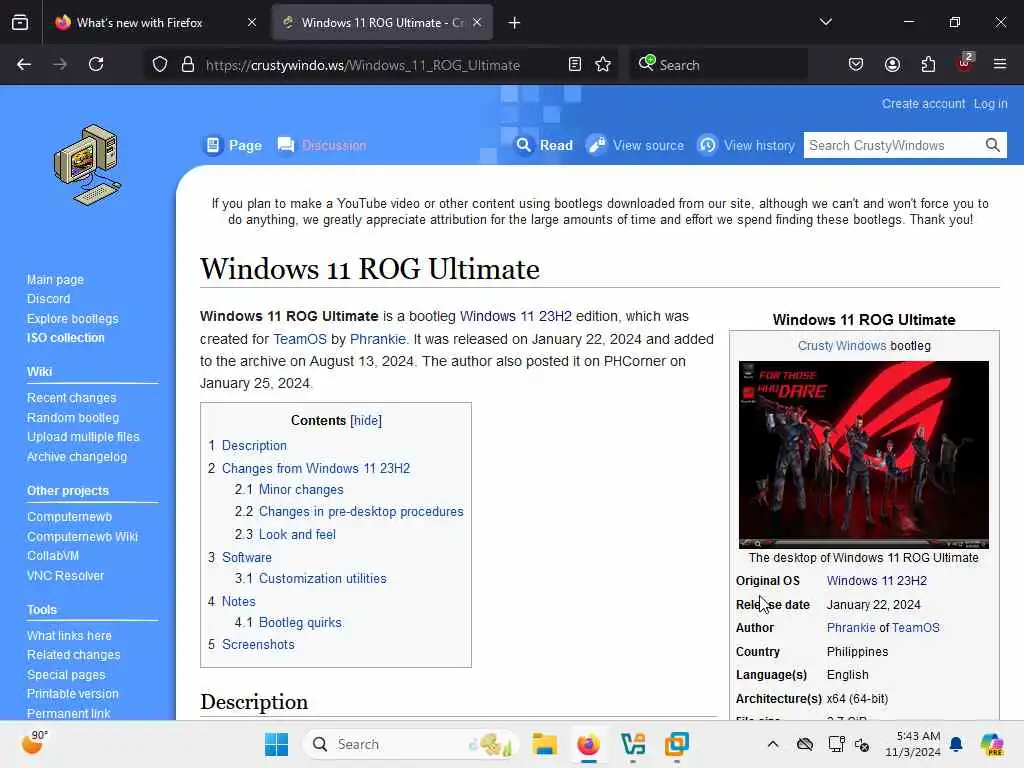The image size is (1024, 768).
Task: Open the Extensions puzzle icon
Action: 928,65
